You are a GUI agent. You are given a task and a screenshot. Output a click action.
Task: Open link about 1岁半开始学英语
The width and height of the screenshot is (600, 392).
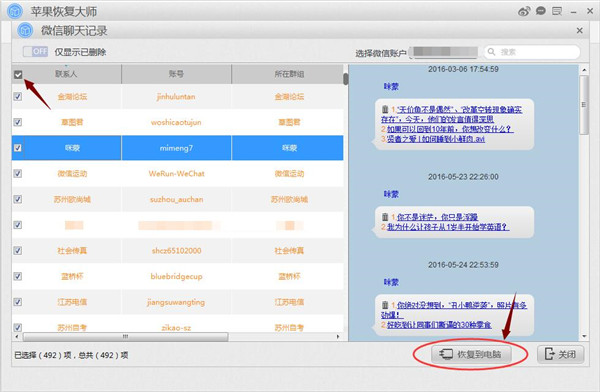pyautogui.click(x=448, y=227)
